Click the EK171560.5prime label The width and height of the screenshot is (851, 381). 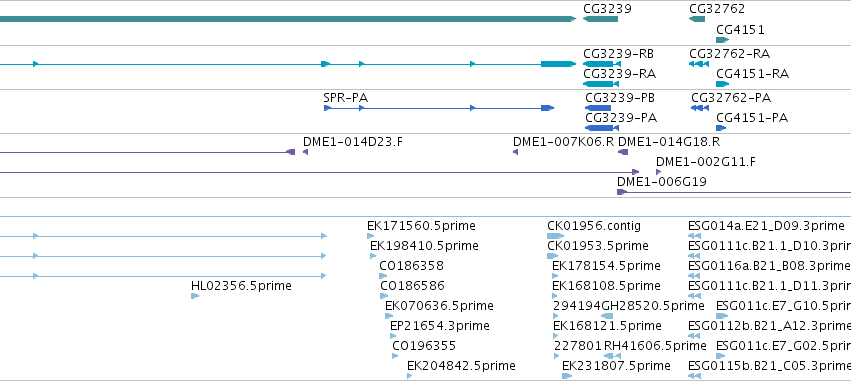coord(421,226)
